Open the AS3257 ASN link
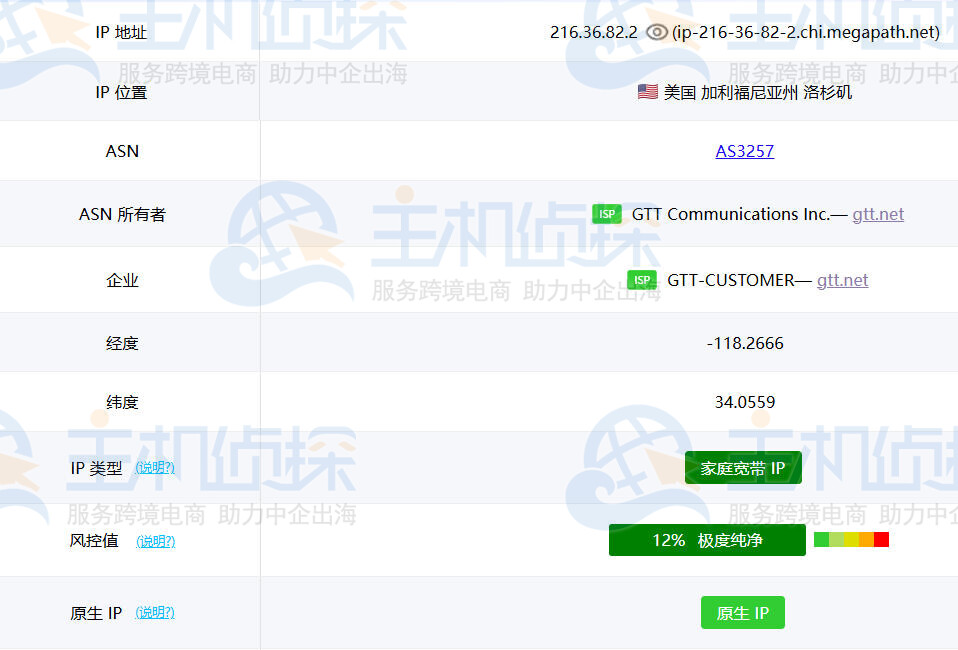This screenshot has width=958, height=650. tap(744, 151)
